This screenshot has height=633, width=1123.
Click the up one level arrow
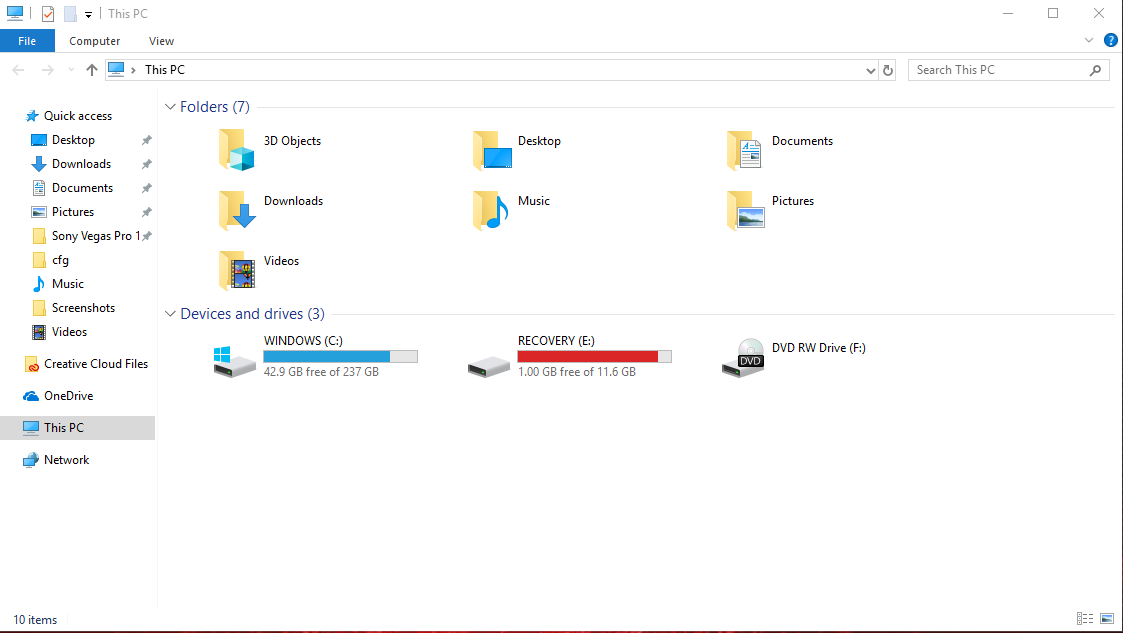[x=91, y=69]
